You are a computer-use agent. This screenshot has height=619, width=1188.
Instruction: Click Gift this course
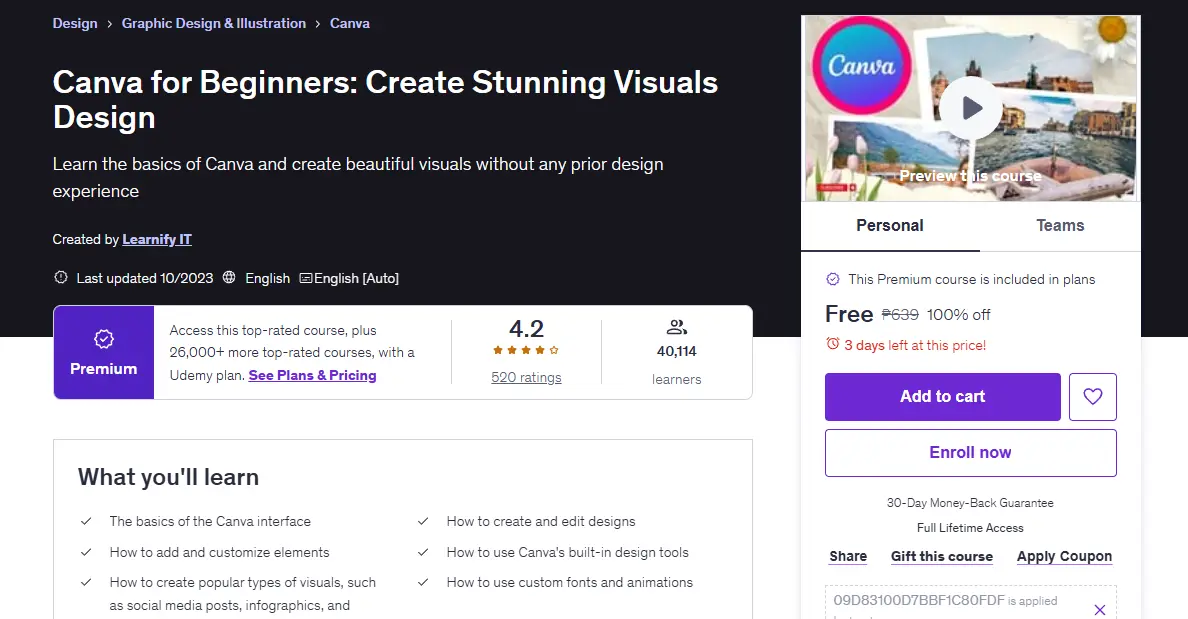(x=942, y=556)
